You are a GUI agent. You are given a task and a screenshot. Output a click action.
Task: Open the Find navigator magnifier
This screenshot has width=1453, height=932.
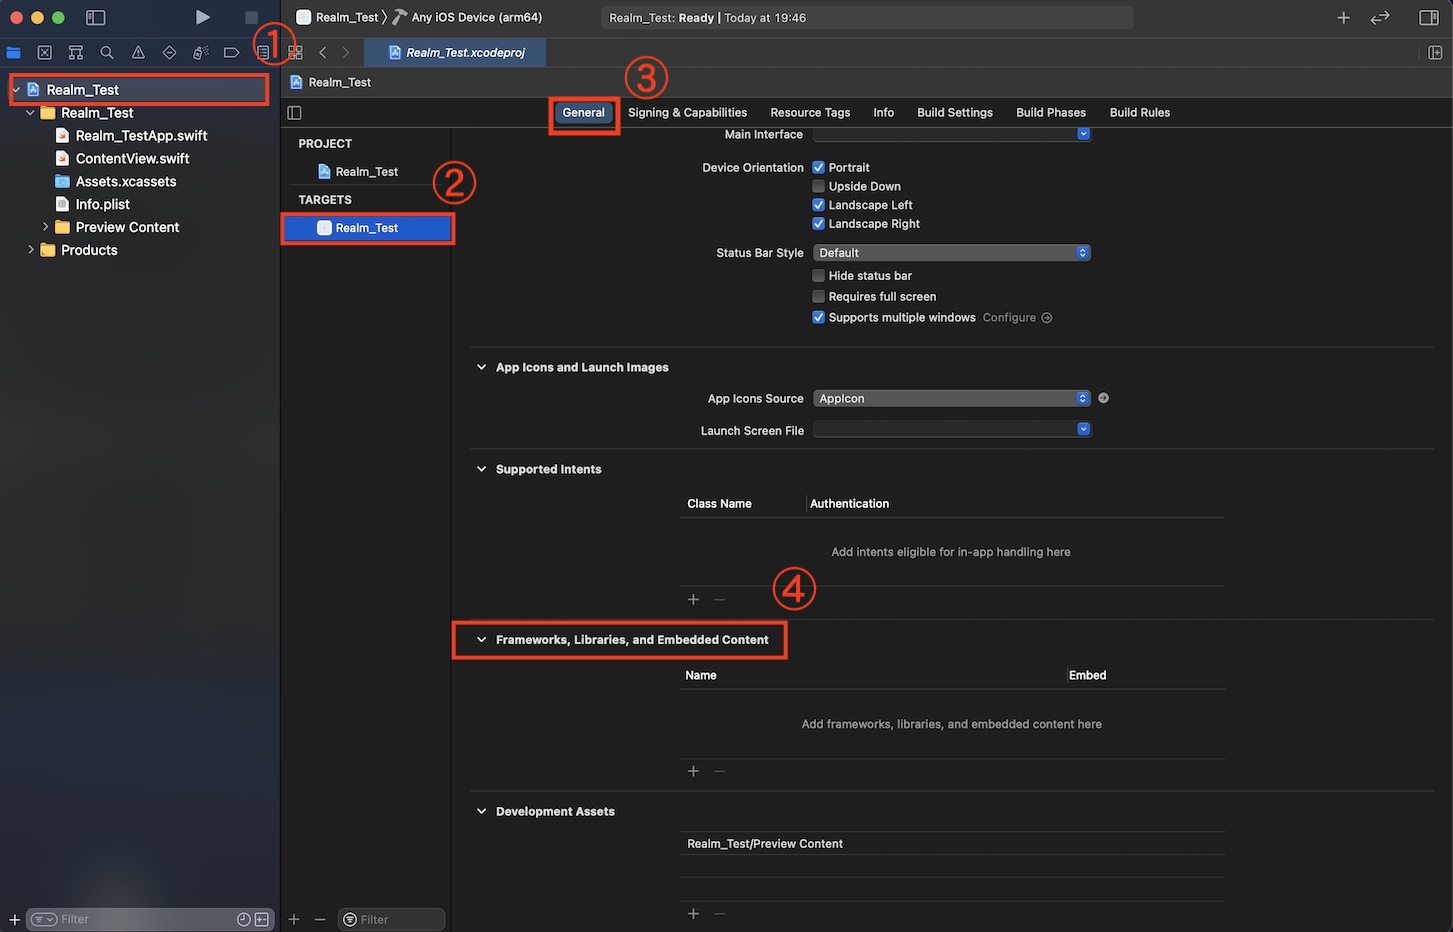[106, 52]
